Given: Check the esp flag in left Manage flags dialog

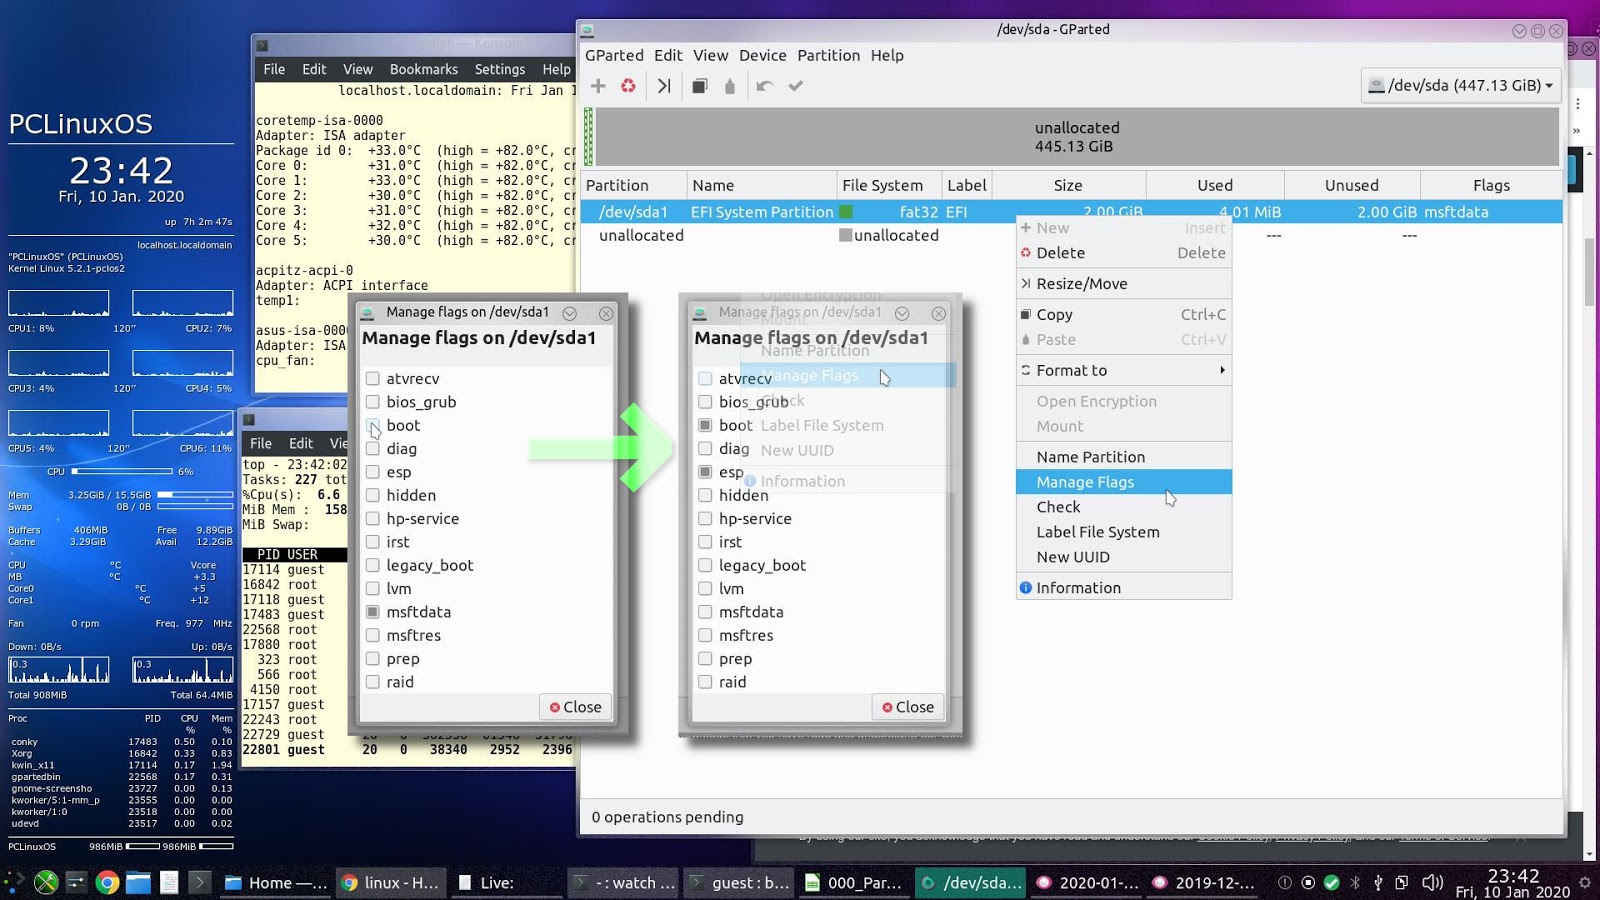Looking at the screenshot, I should (373, 472).
